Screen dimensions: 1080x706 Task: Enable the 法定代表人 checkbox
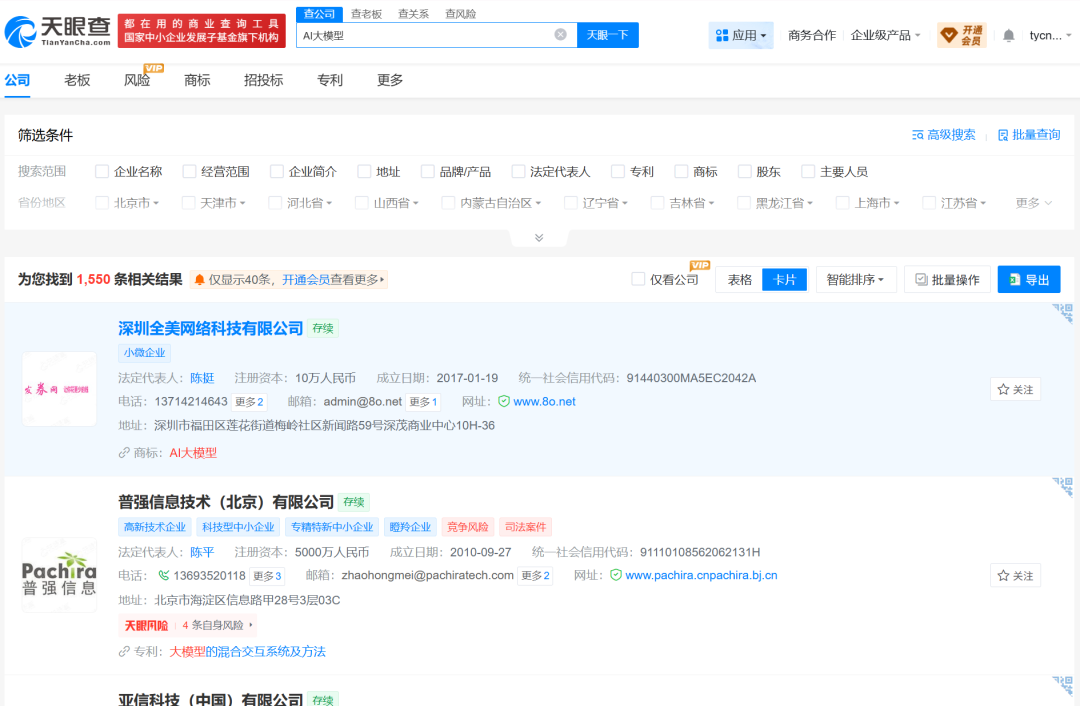coord(518,172)
